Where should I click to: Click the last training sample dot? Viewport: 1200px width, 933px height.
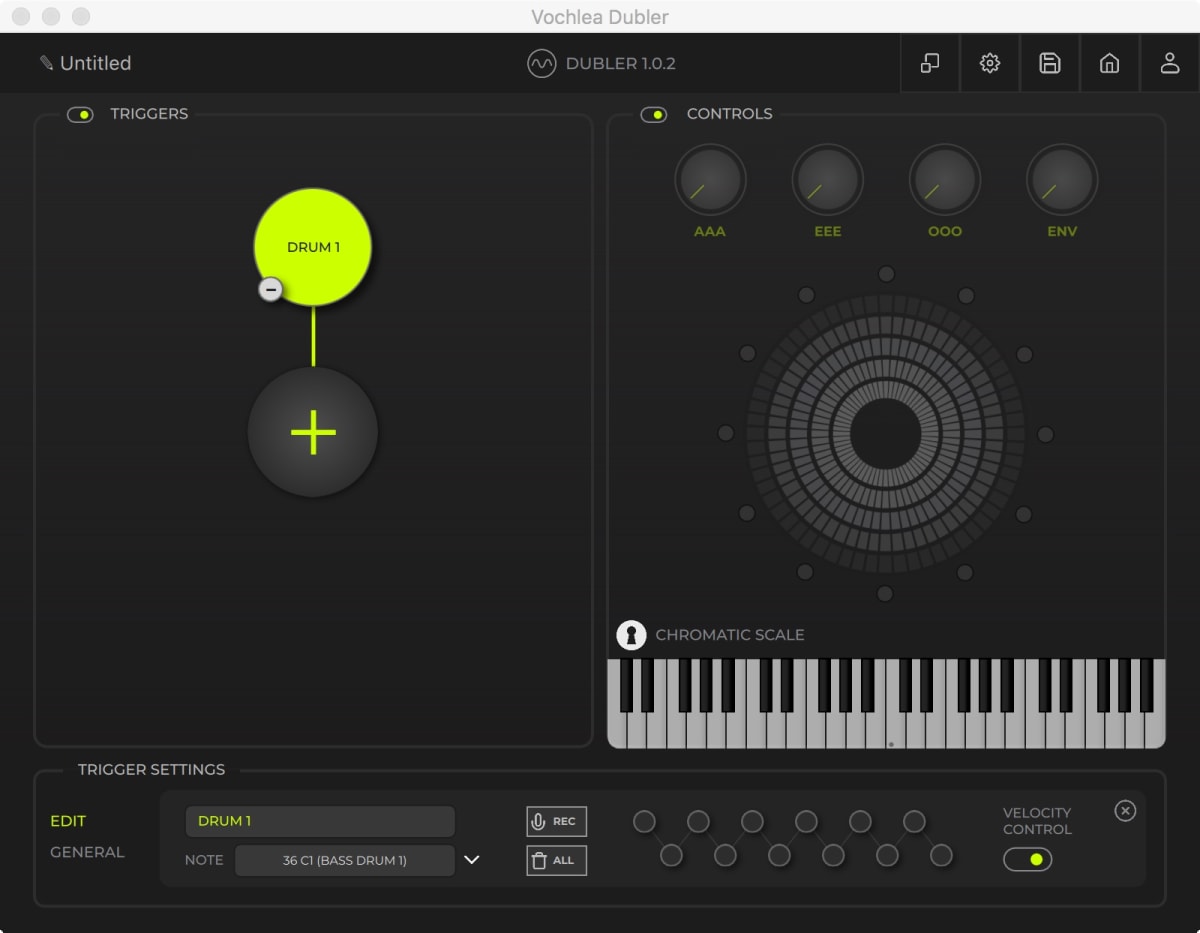(941, 855)
